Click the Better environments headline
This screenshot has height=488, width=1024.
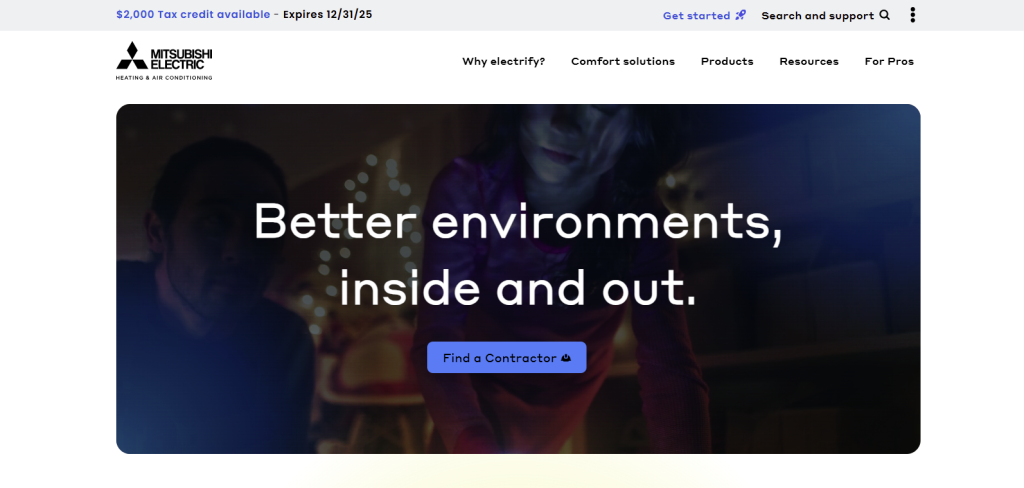coord(518,253)
